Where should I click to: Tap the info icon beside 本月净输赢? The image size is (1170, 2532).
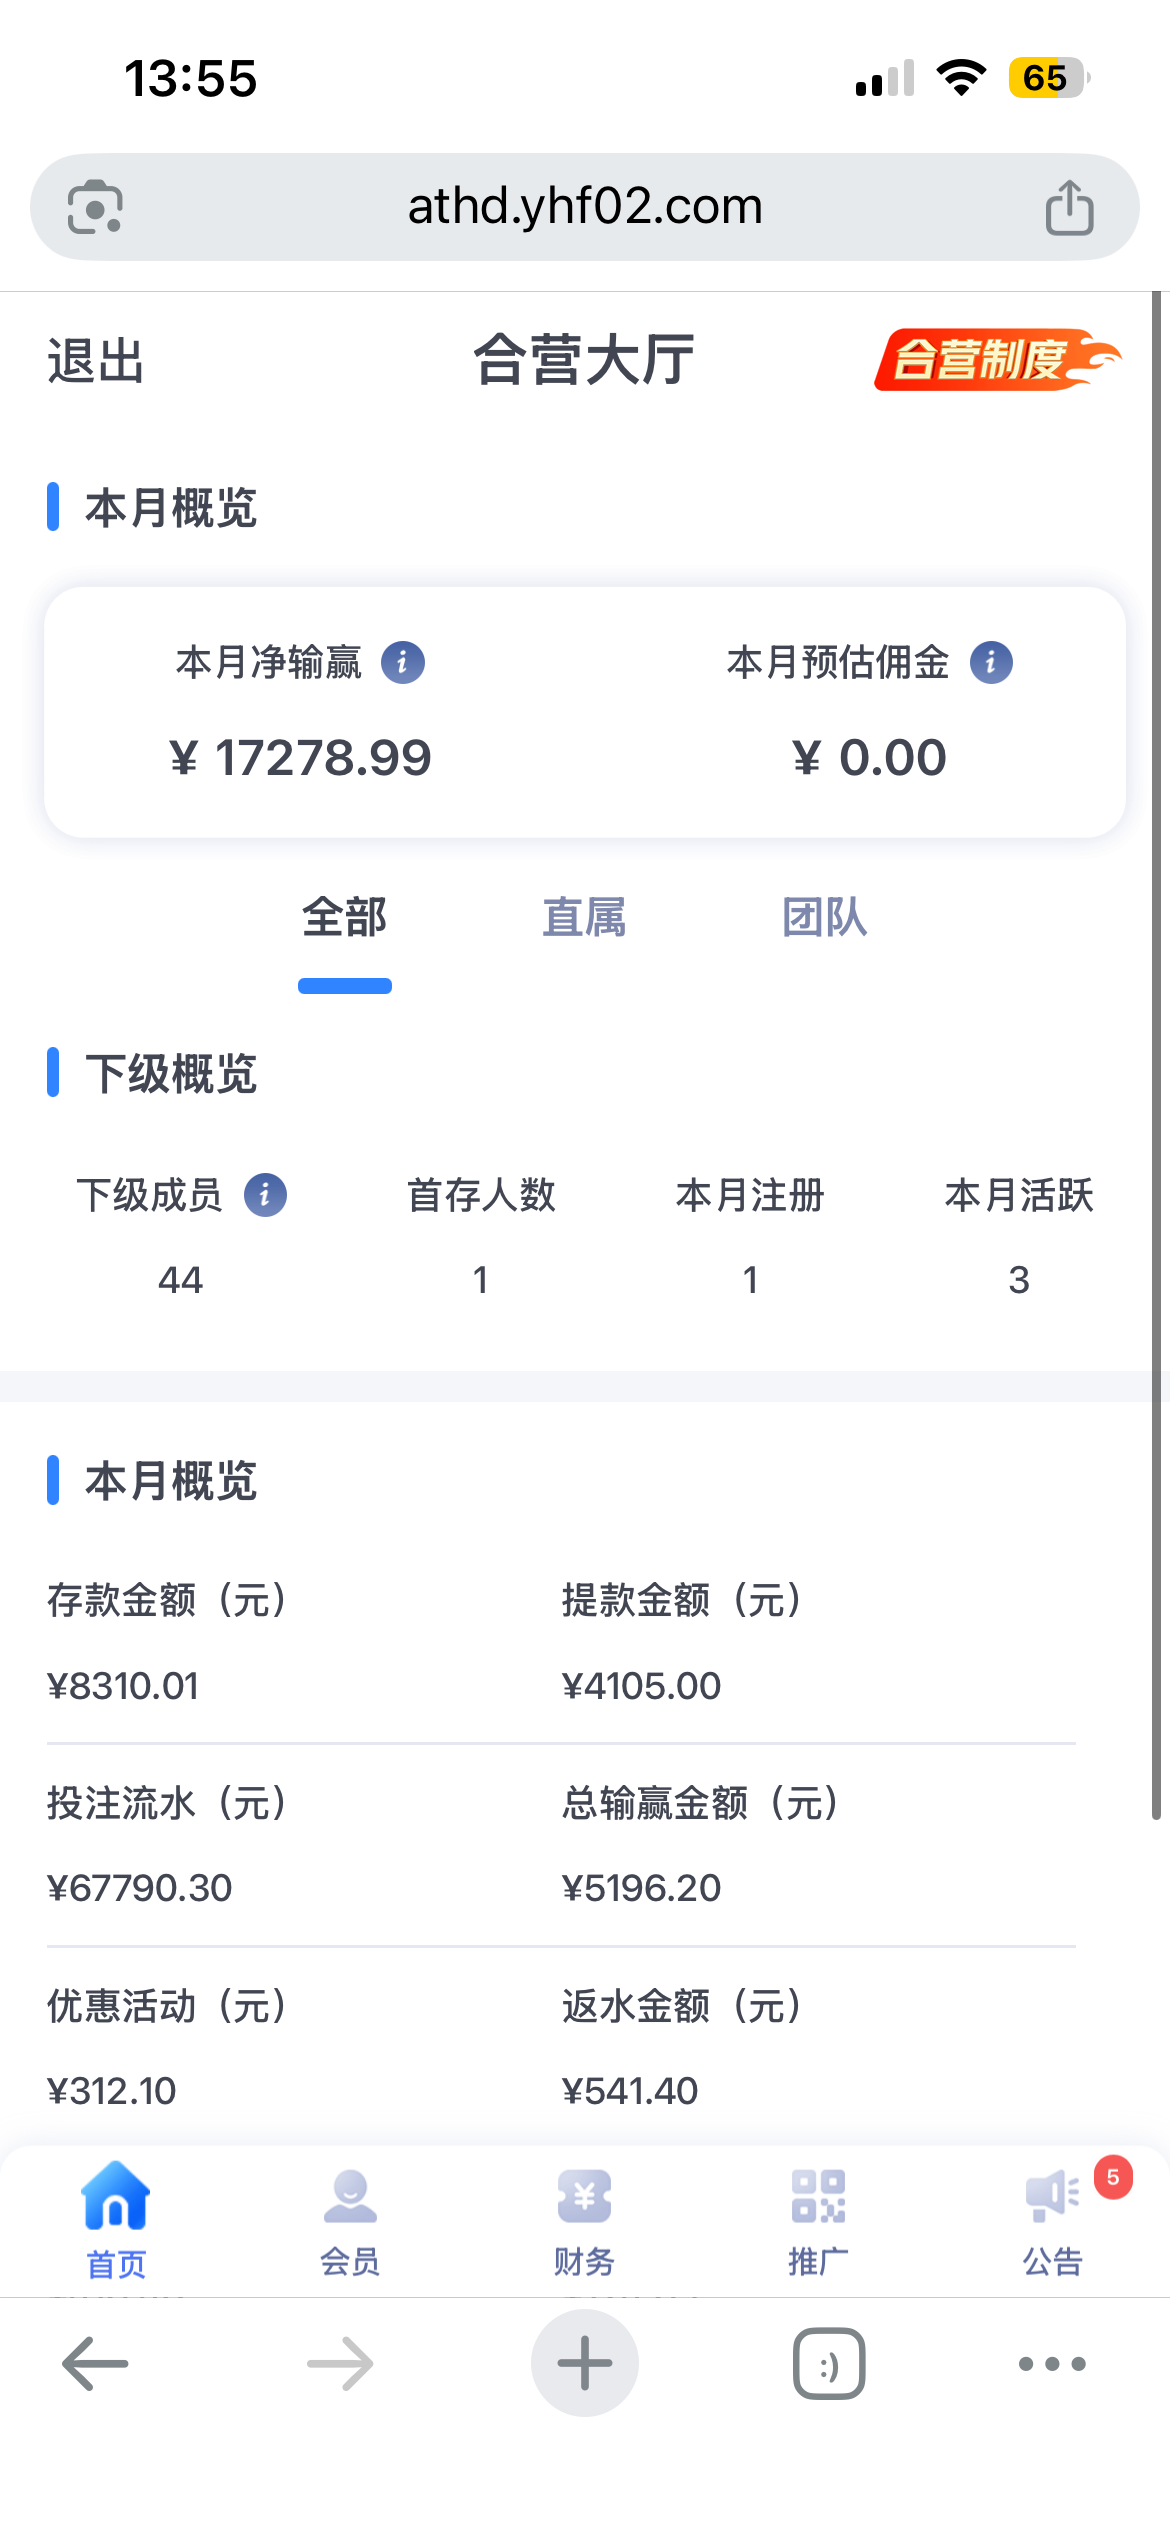[403, 662]
